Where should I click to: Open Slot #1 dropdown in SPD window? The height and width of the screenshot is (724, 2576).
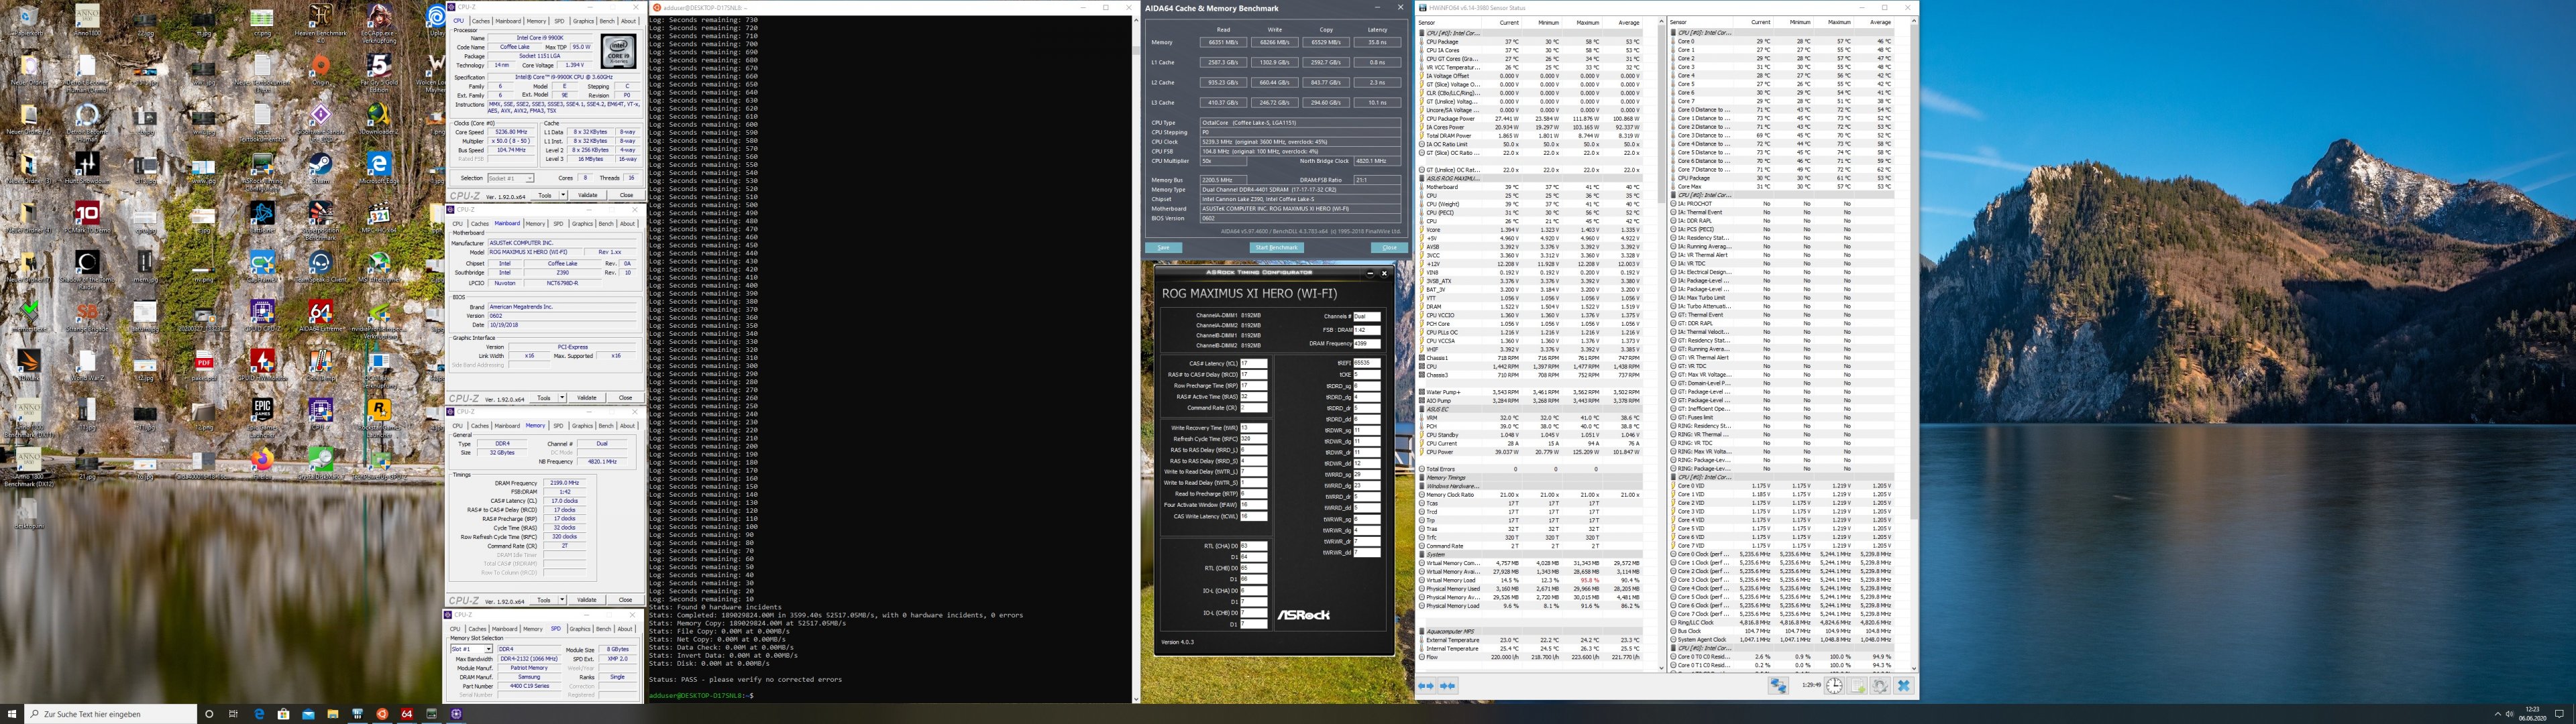coord(471,649)
